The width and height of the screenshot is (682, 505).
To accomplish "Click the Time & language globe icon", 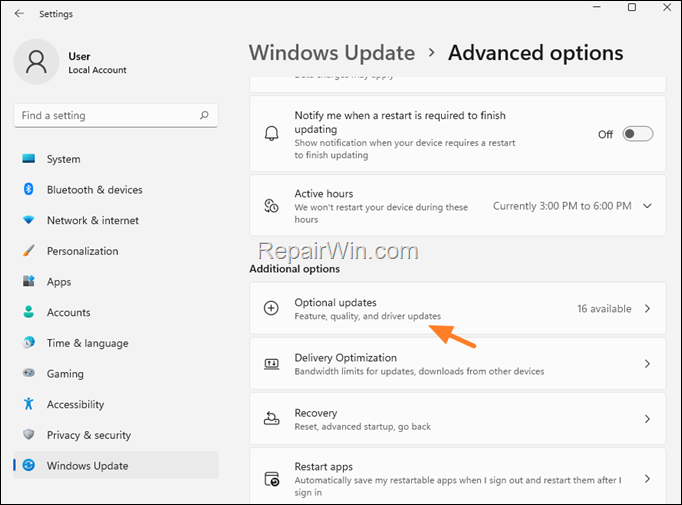I will pos(29,342).
